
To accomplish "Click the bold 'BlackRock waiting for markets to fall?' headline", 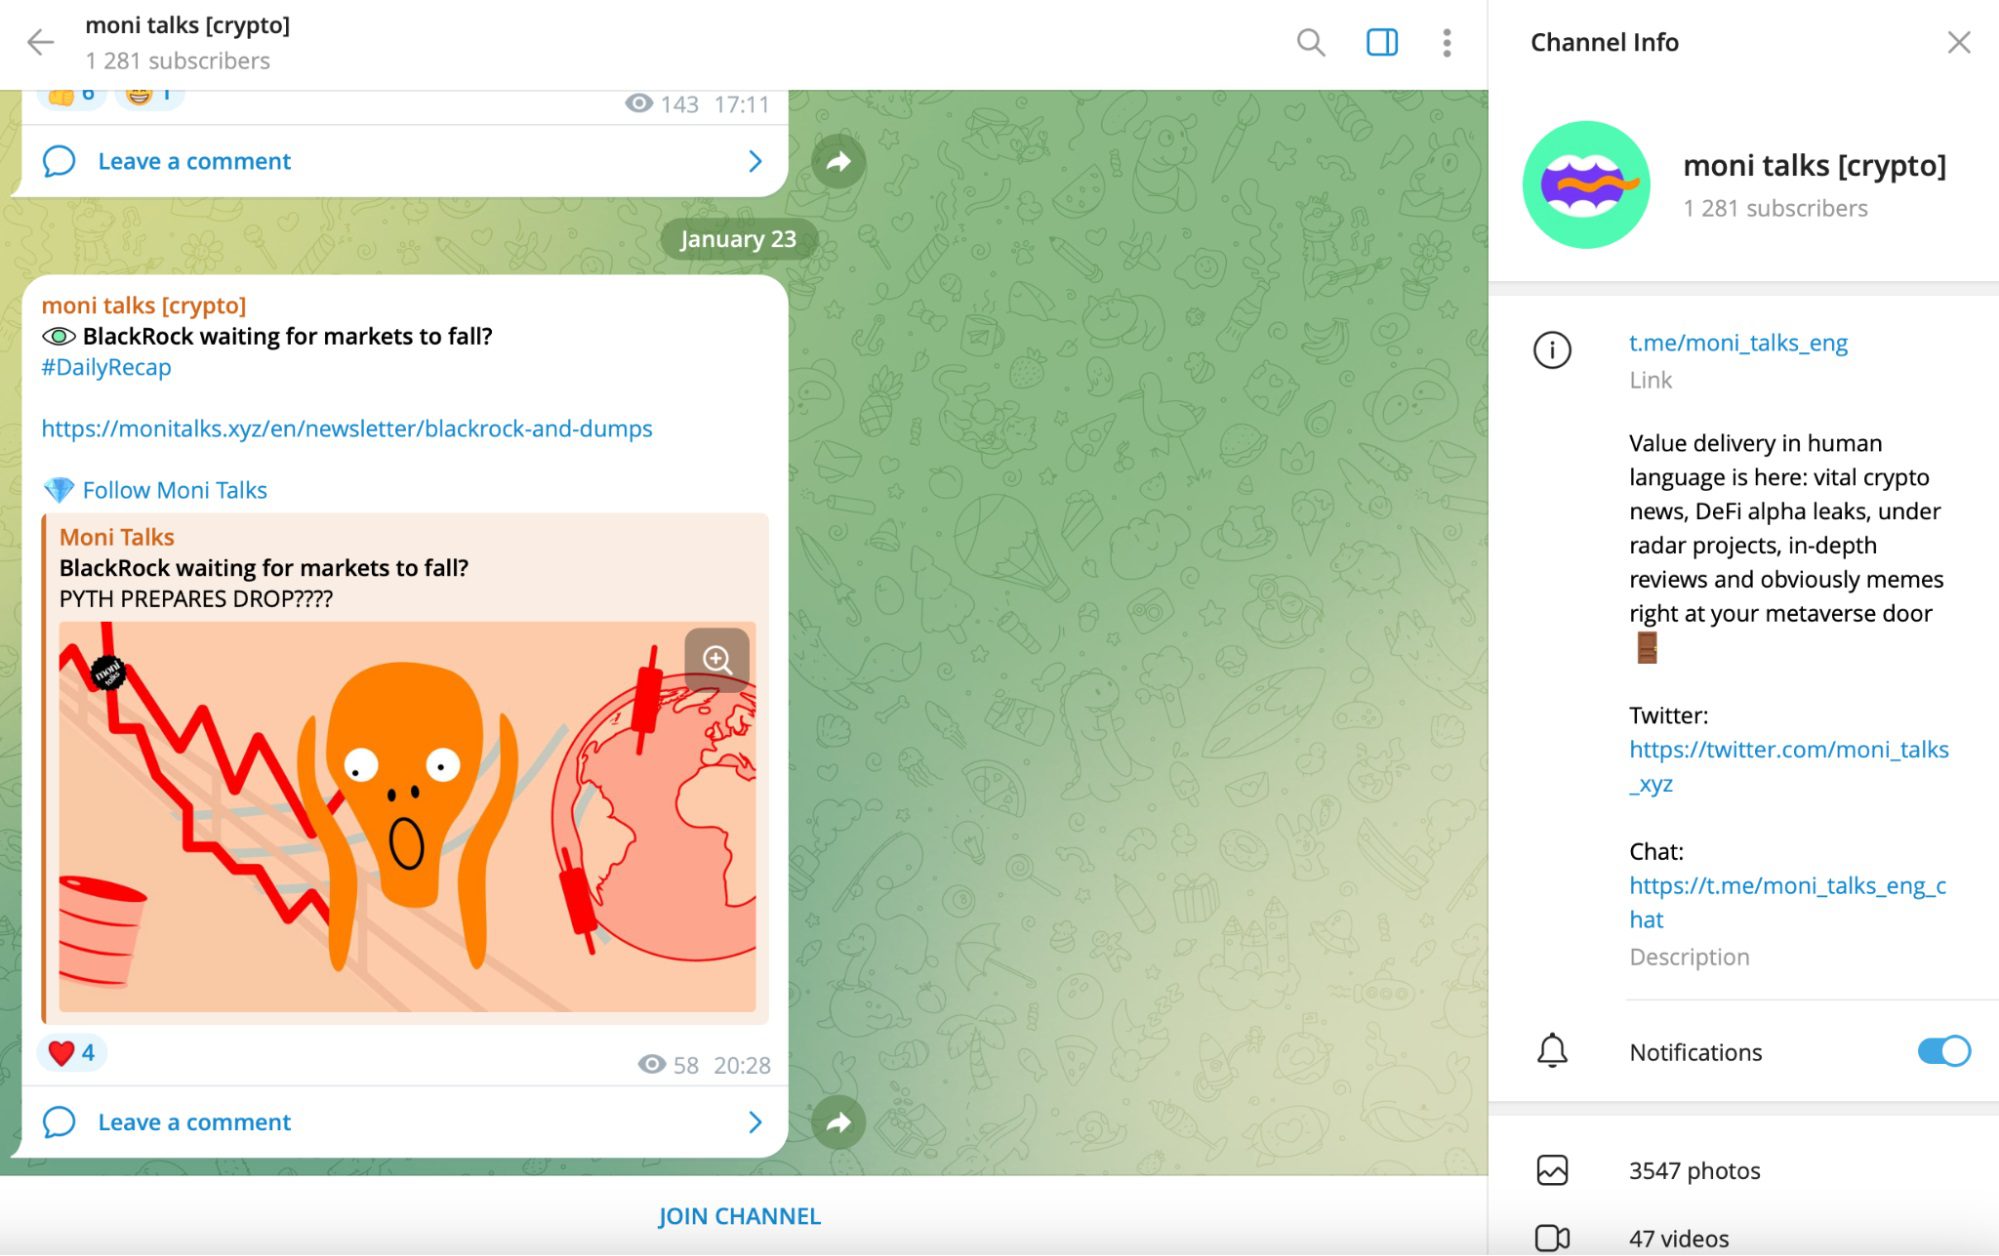I will 288,336.
